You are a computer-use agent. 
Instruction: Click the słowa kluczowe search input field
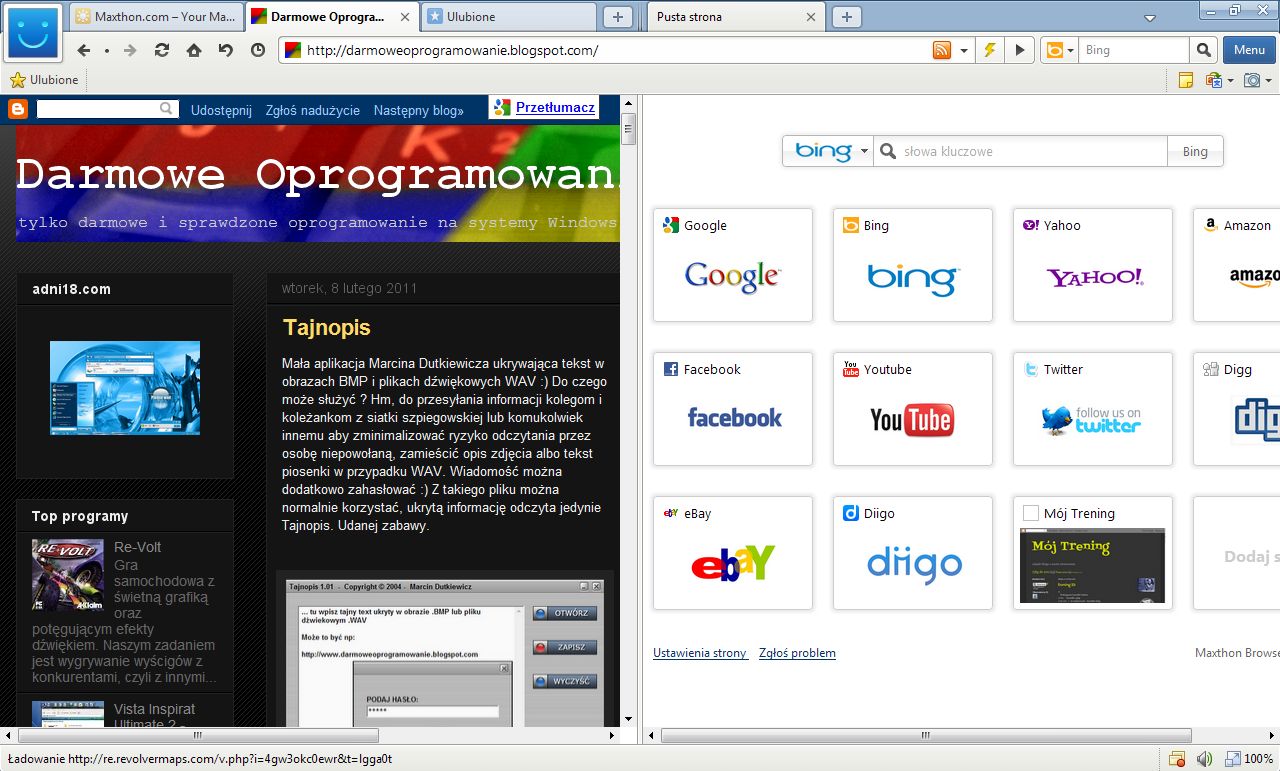click(x=1020, y=151)
